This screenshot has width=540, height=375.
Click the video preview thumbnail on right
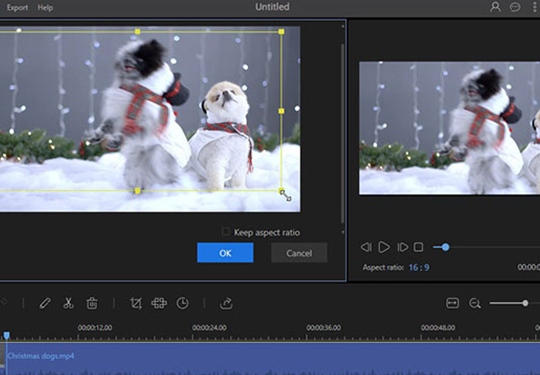click(449, 128)
